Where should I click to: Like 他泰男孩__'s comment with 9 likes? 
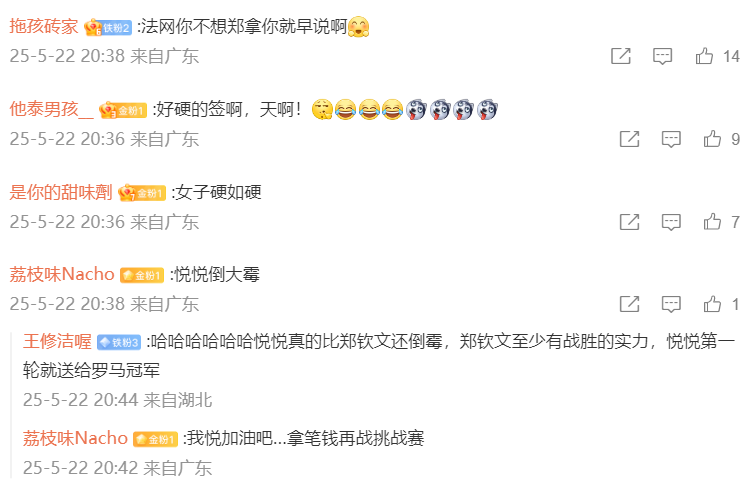point(713,139)
